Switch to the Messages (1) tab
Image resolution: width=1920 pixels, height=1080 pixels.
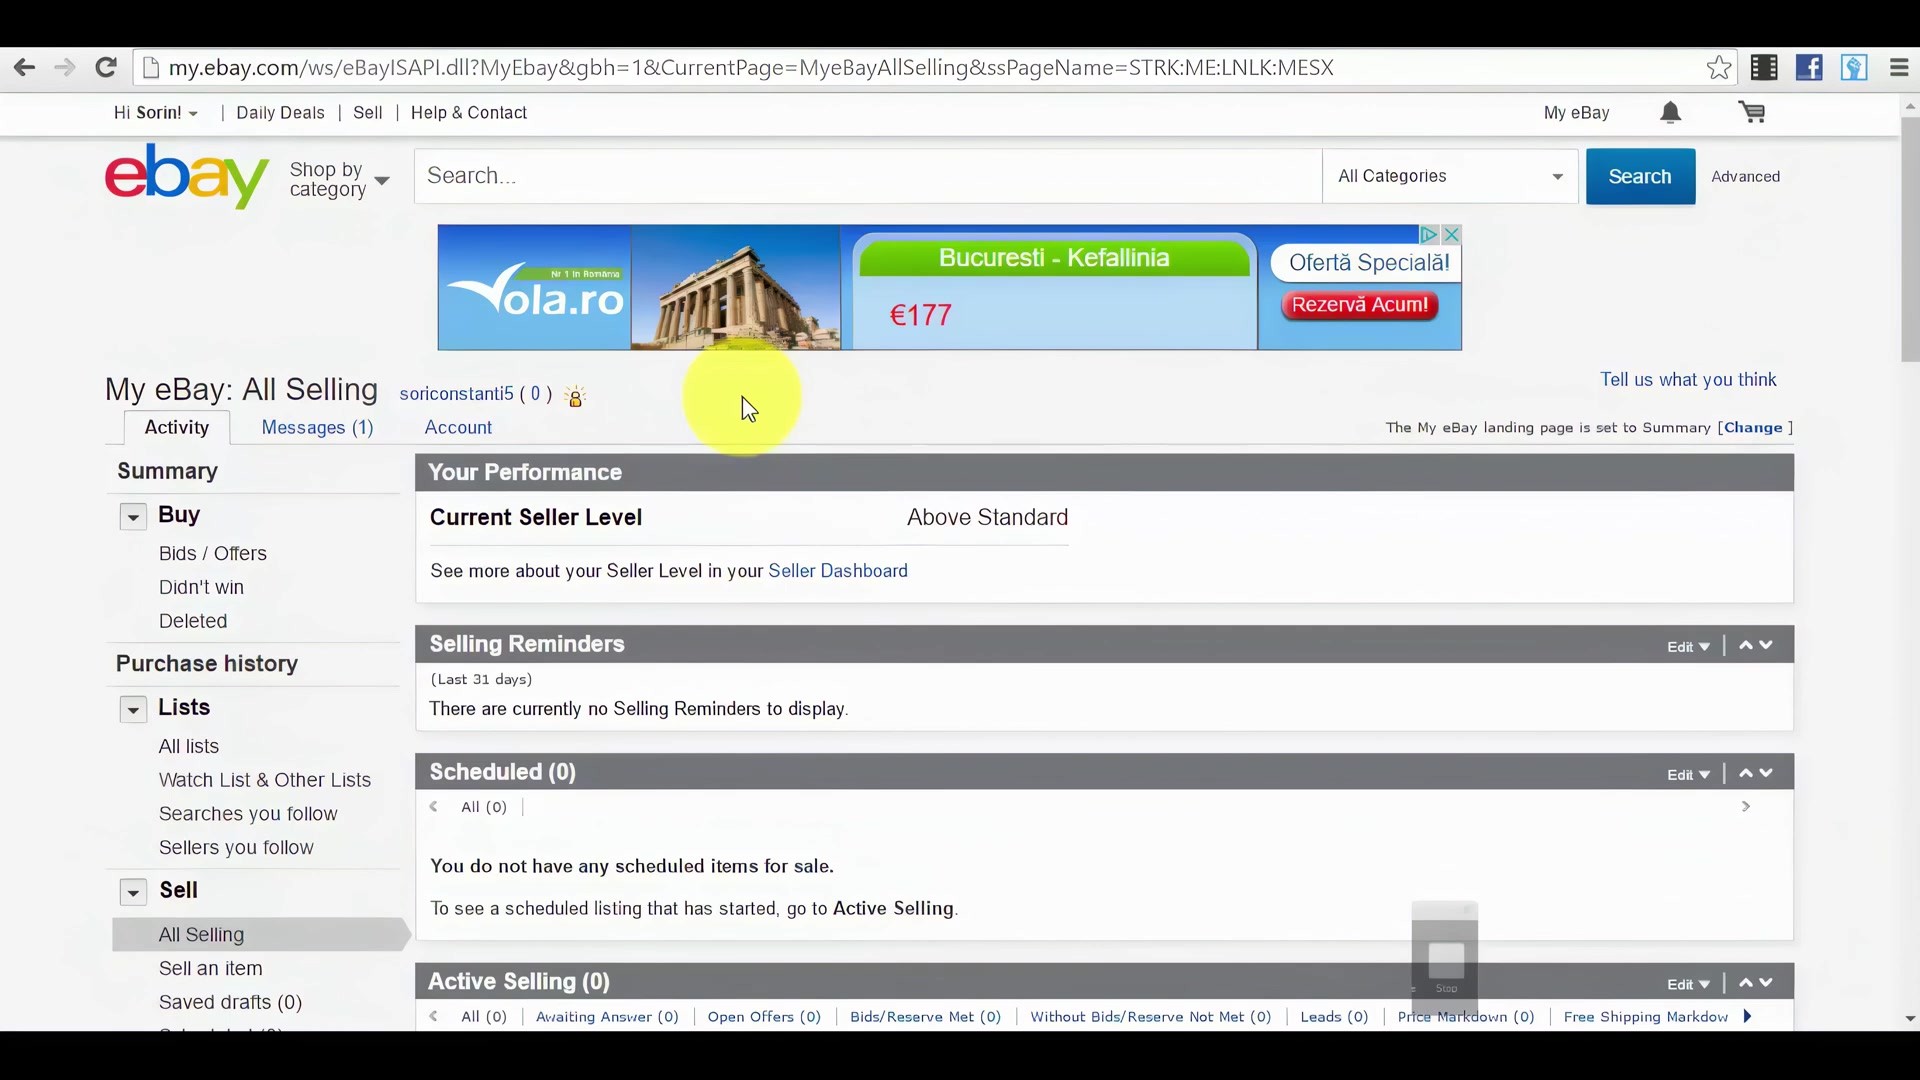[x=317, y=428]
